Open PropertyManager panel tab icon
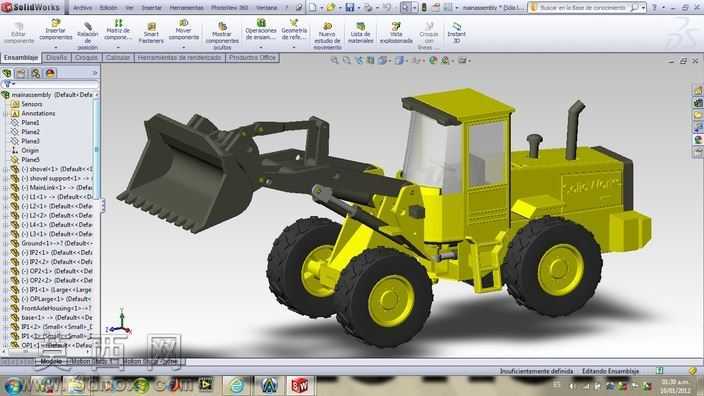 (x=21, y=73)
